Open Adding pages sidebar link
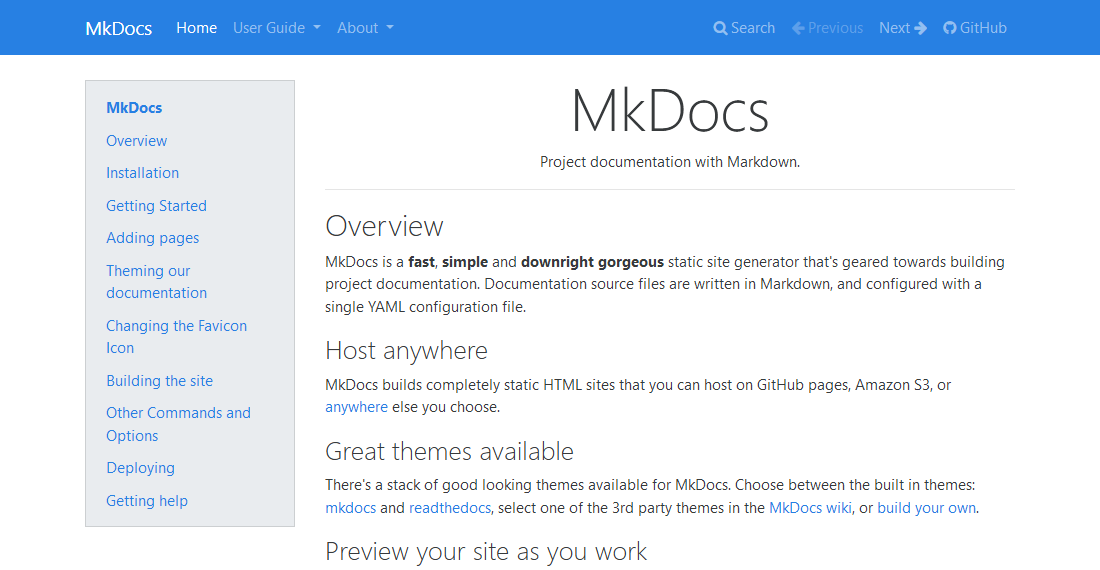 [152, 238]
